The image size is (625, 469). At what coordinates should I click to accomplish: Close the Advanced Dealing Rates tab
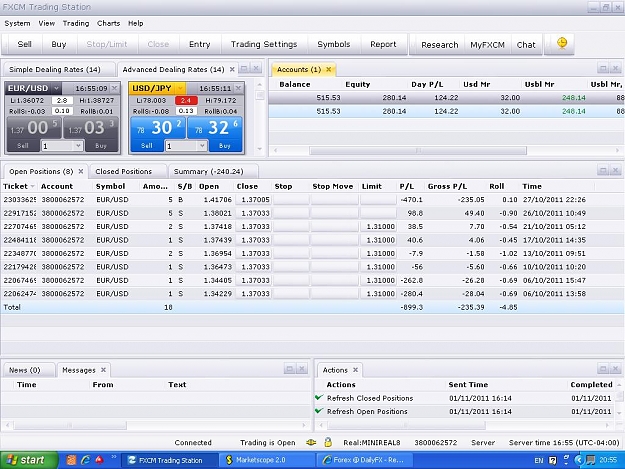coord(232,69)
